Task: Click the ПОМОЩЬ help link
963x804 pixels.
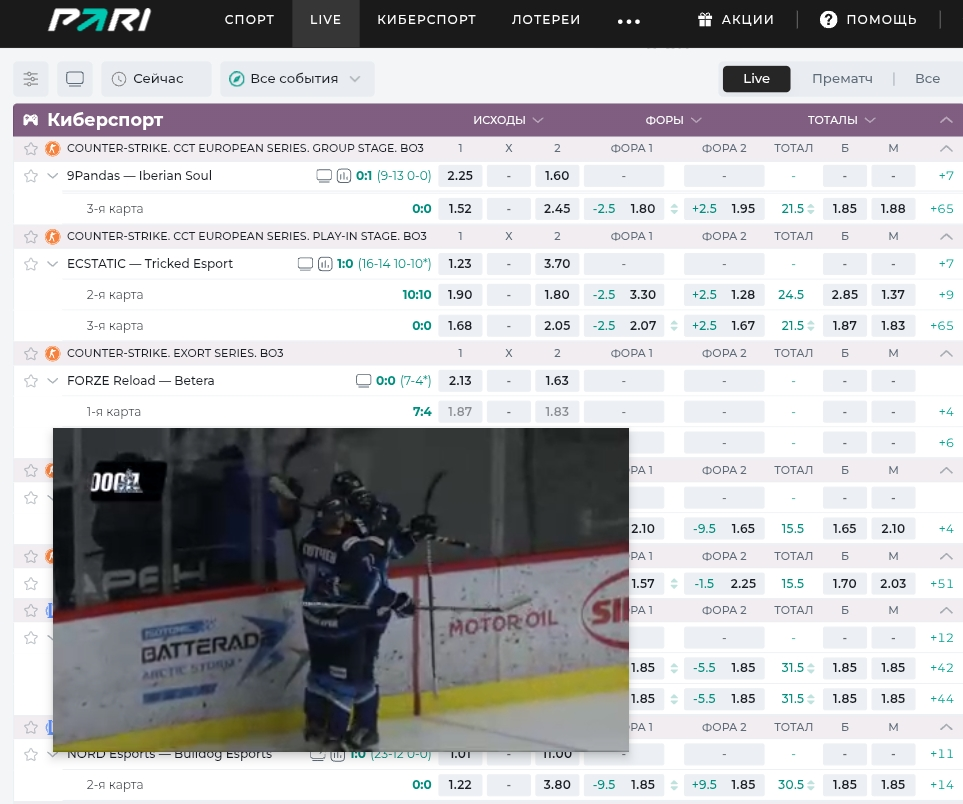Action: [868, 20]
